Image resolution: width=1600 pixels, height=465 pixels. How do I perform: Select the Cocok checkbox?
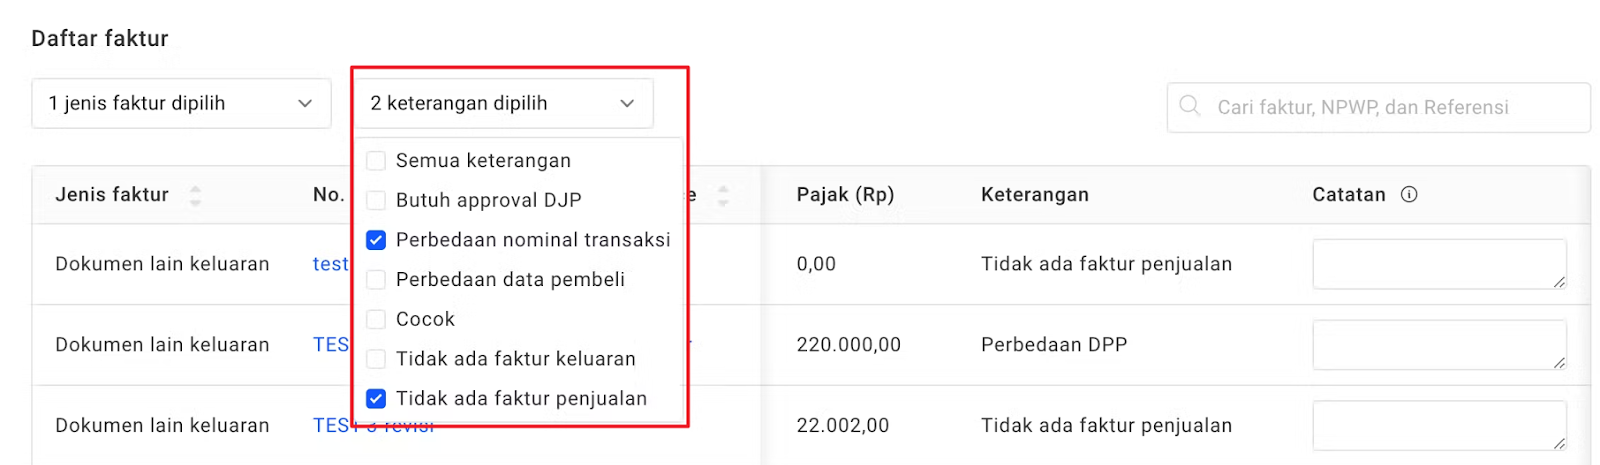tap(376, 319)
